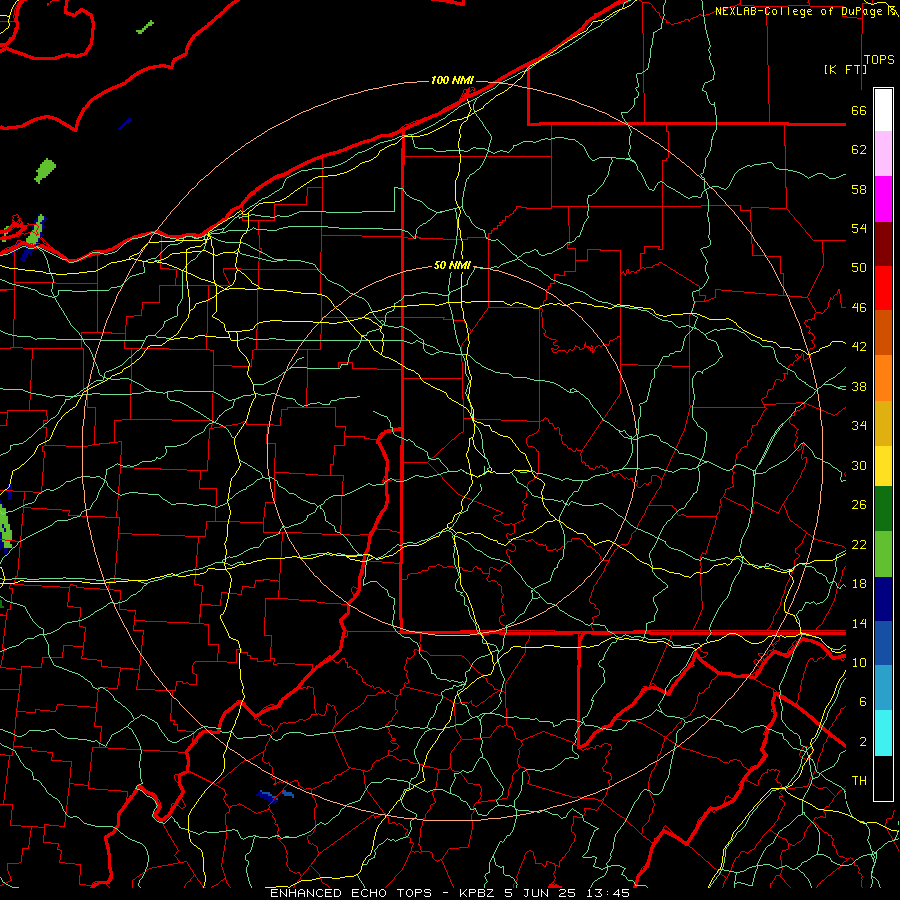Screen dimensions: 900x900
Task: Click the '2' legend value
Action: point(863,742)
